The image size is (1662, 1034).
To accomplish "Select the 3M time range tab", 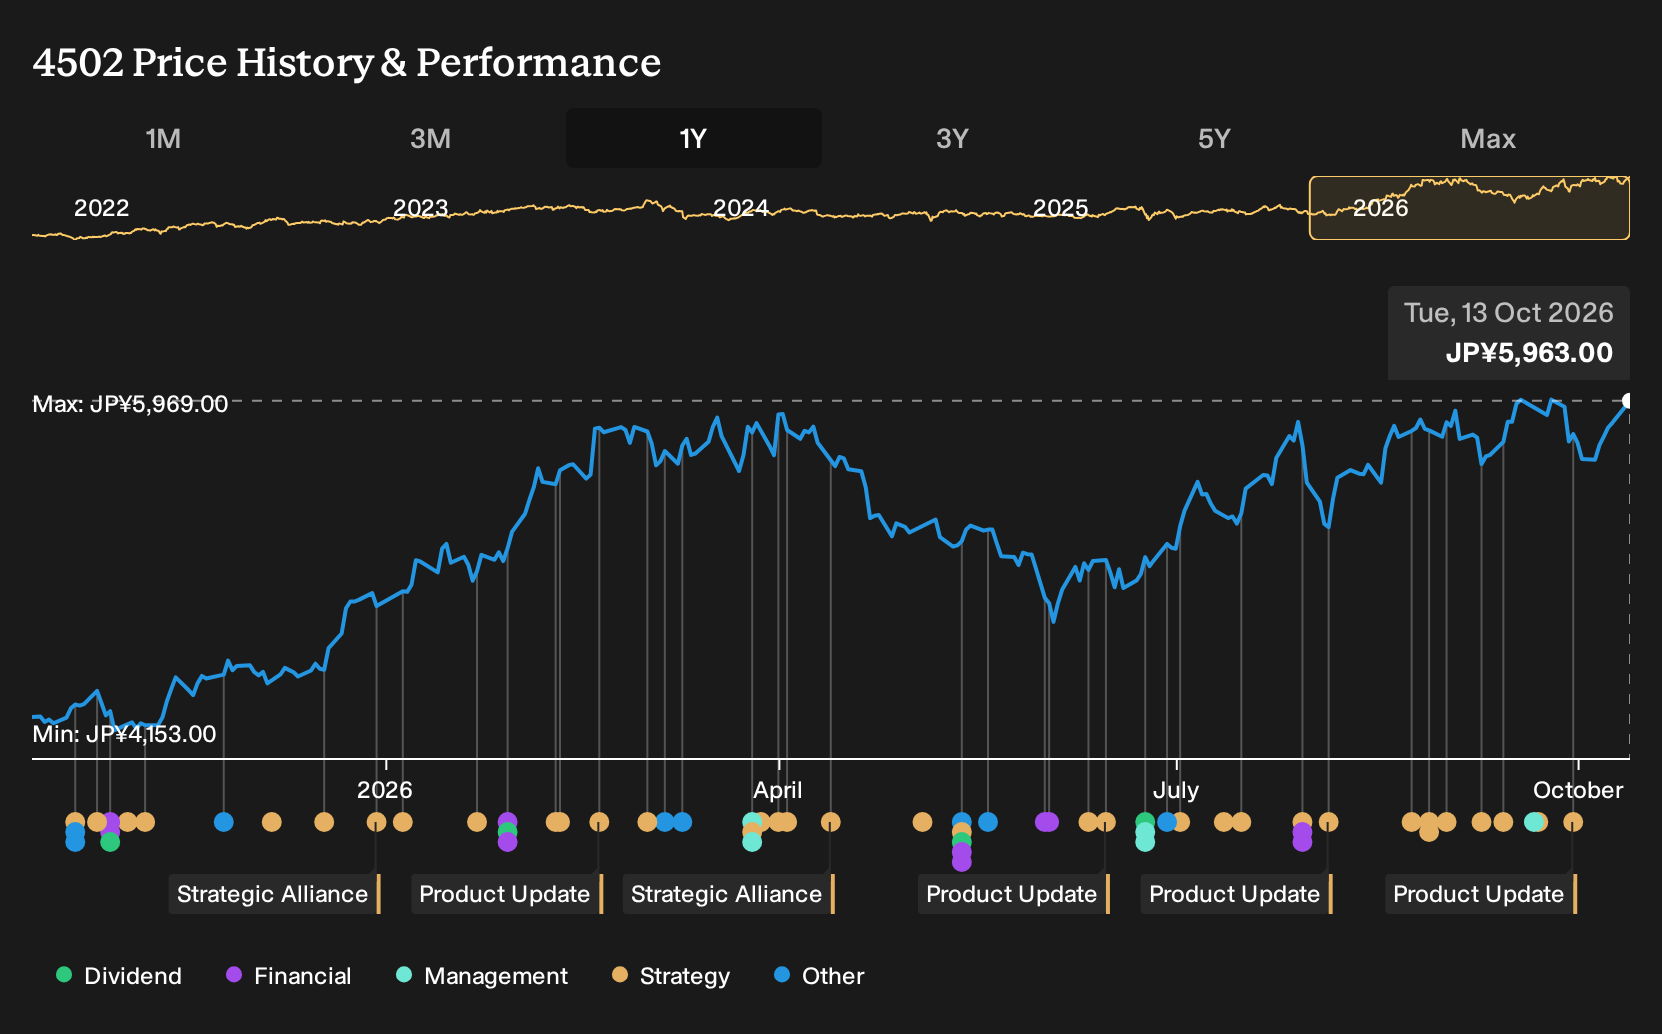I will (430, 139).
